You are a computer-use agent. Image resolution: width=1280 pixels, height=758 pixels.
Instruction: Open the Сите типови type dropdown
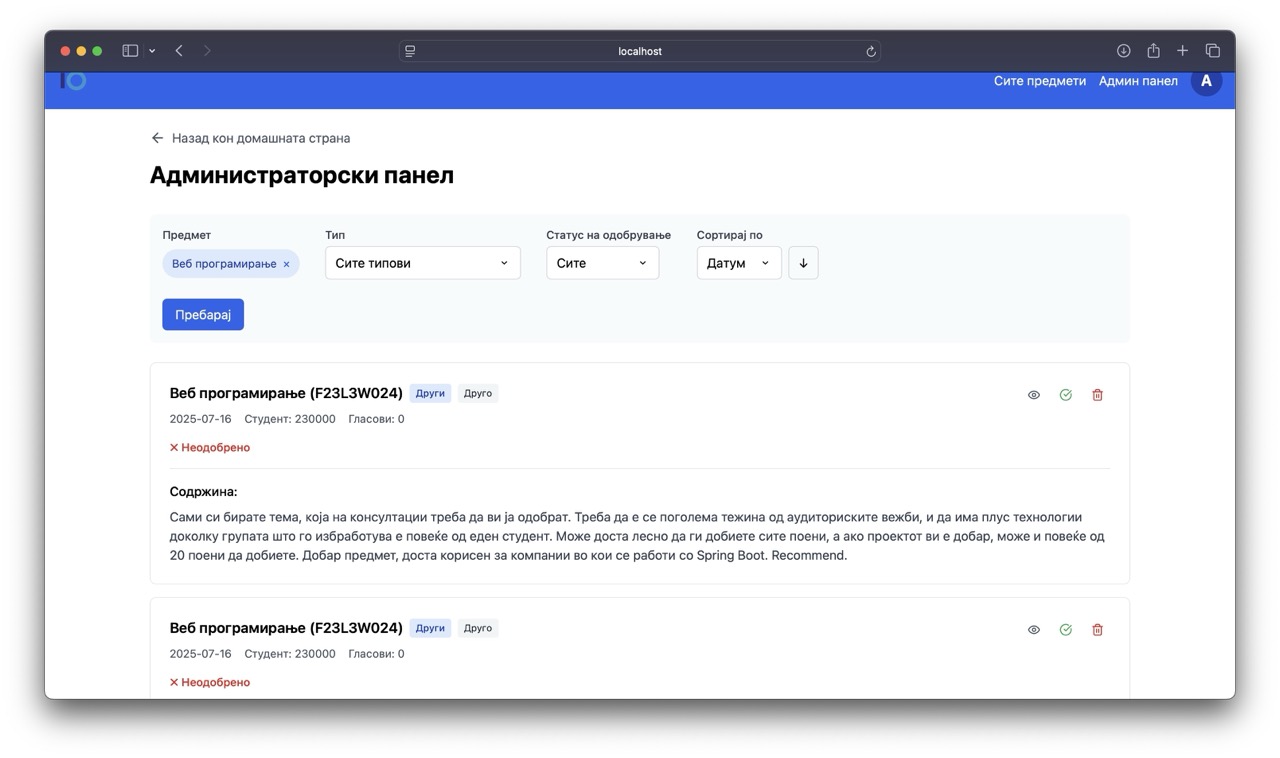[422, 263]
